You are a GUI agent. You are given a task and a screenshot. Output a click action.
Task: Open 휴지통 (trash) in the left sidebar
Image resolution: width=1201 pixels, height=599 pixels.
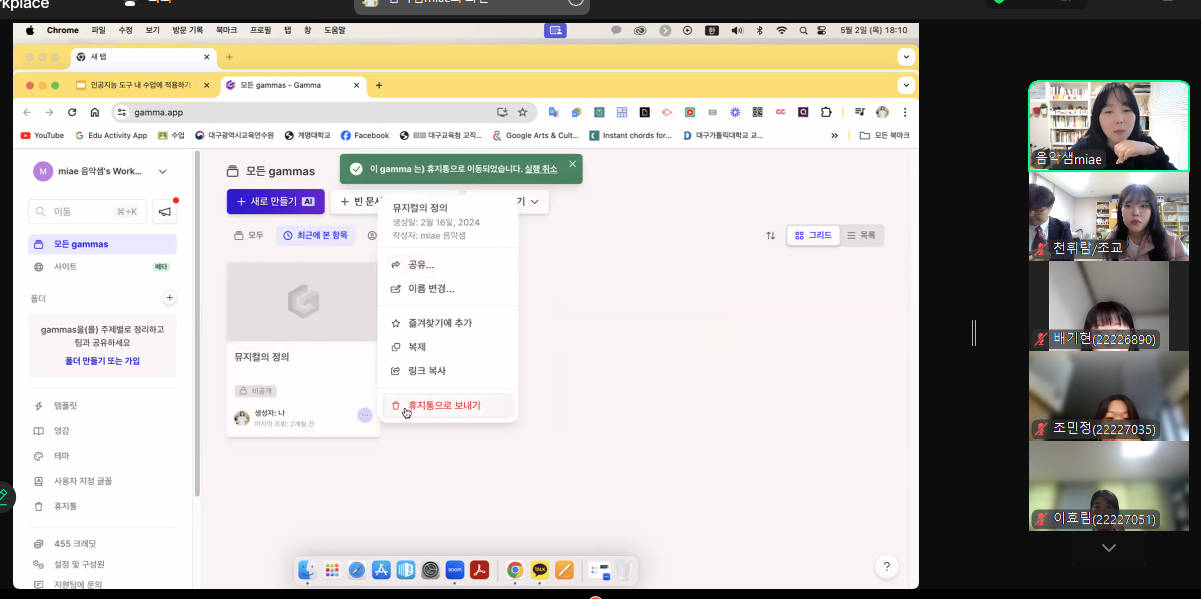[64, 507]
